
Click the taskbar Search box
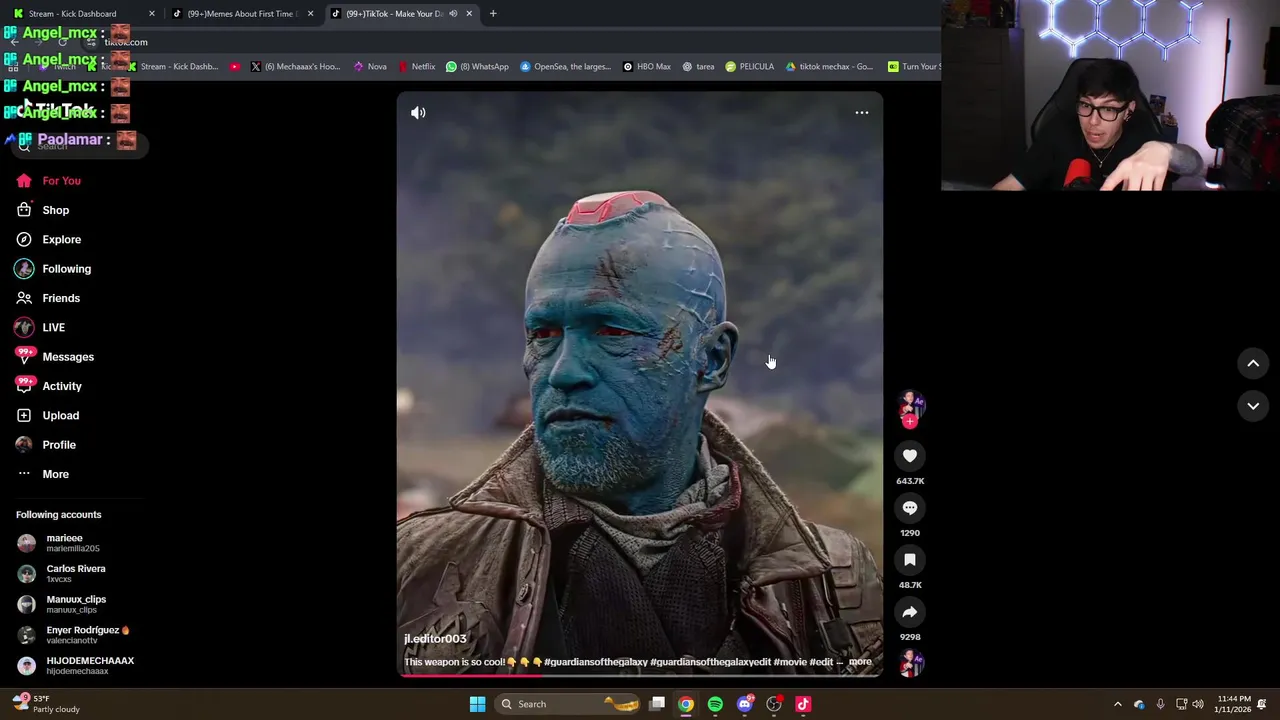point(569,704)
